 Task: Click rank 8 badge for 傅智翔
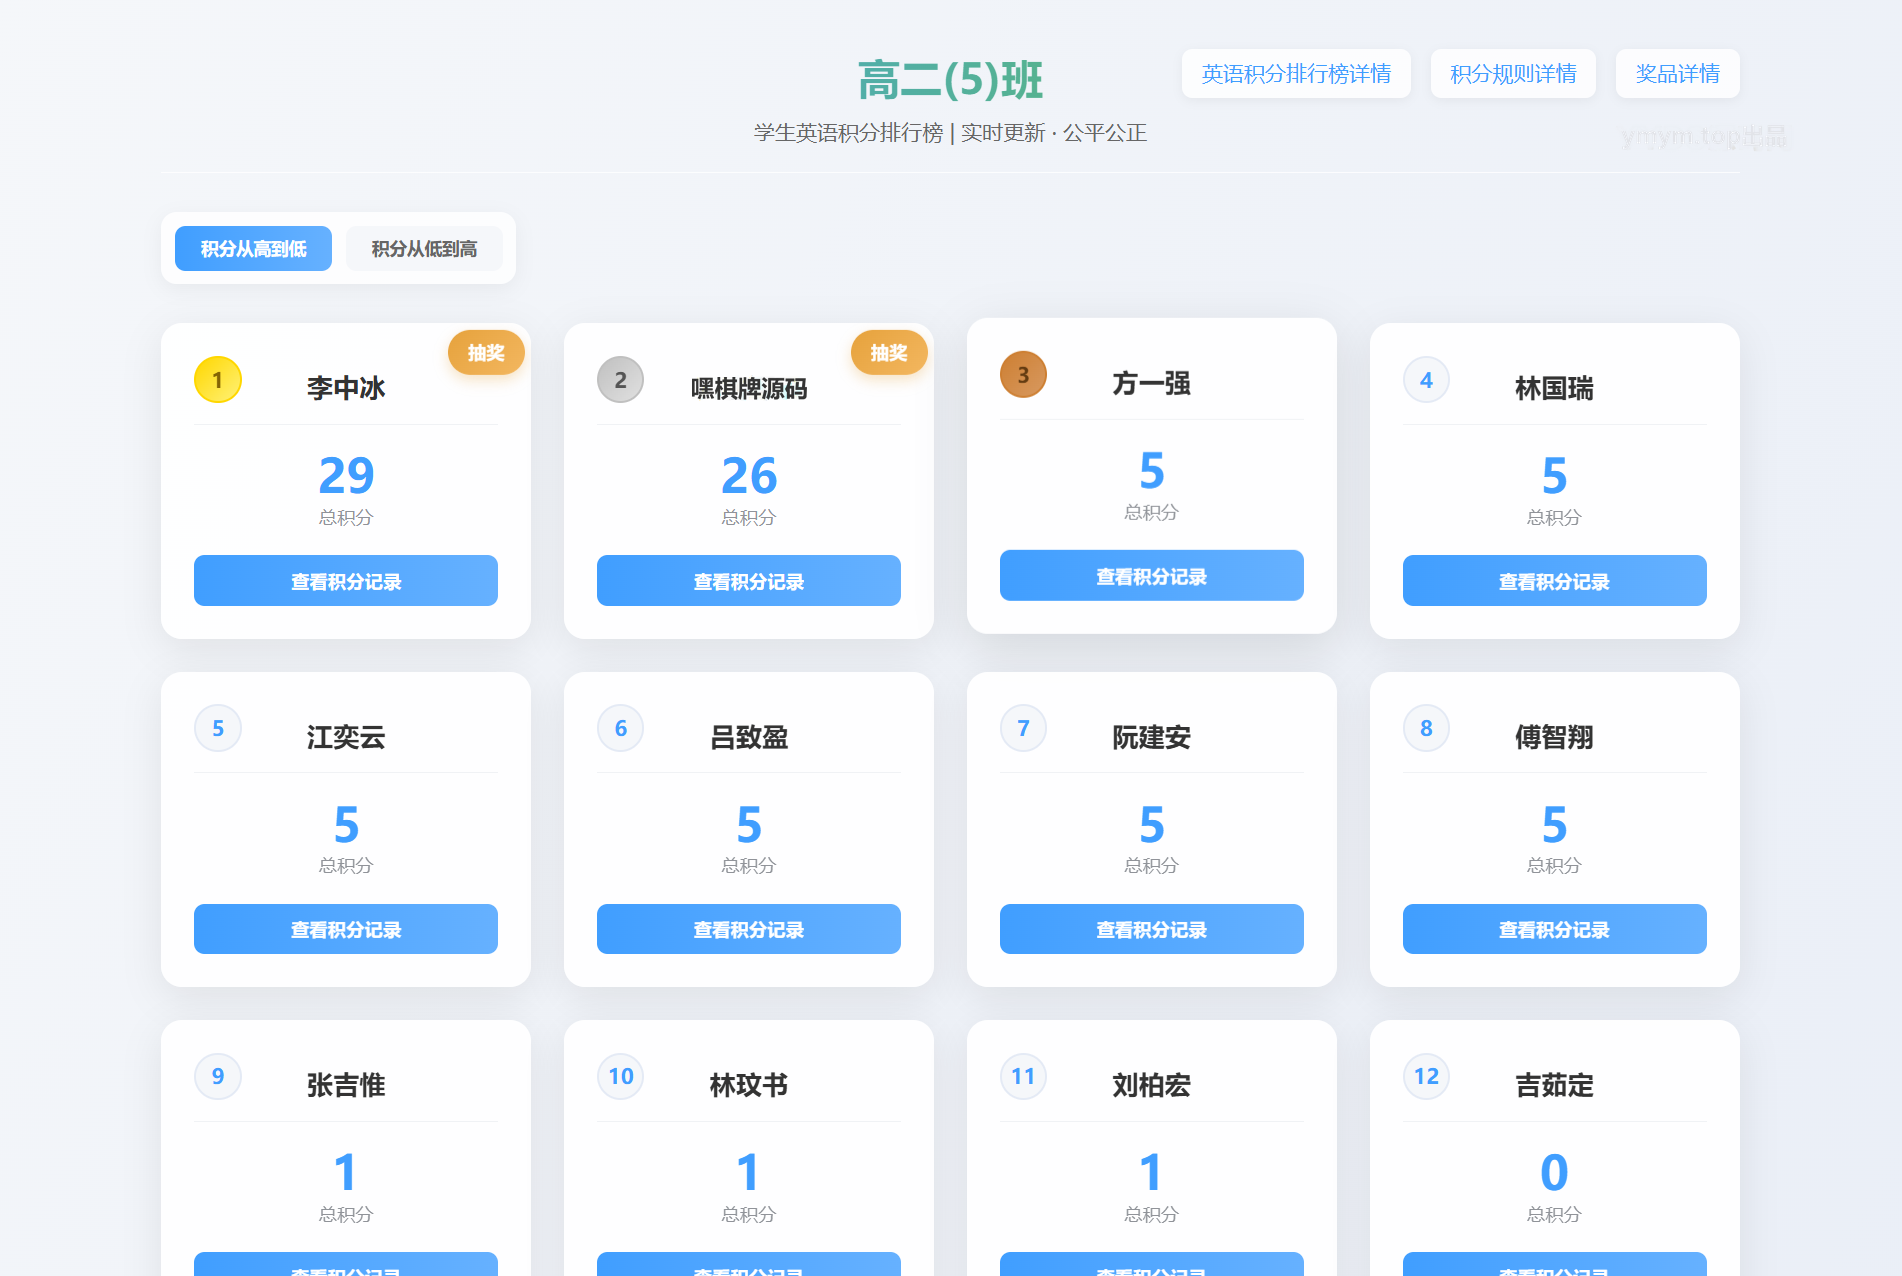[1427, 728]
